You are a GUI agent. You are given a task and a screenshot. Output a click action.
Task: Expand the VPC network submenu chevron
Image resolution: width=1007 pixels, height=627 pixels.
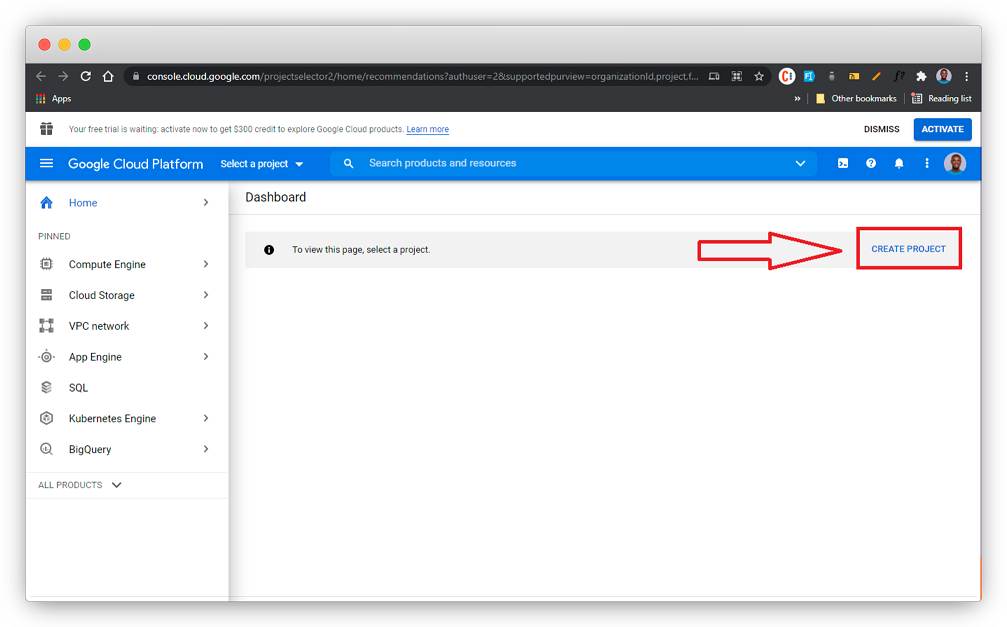coord(206,326)
